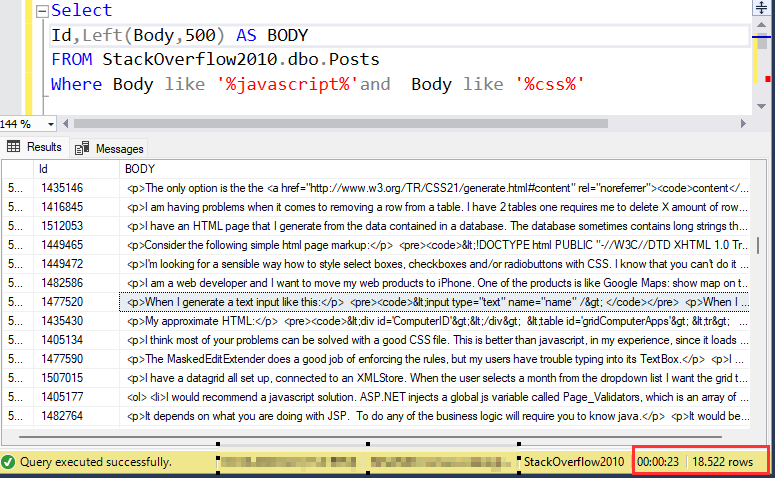Click the BODY column header
Viewport: 775px width, 478px height.
(434, 169)
